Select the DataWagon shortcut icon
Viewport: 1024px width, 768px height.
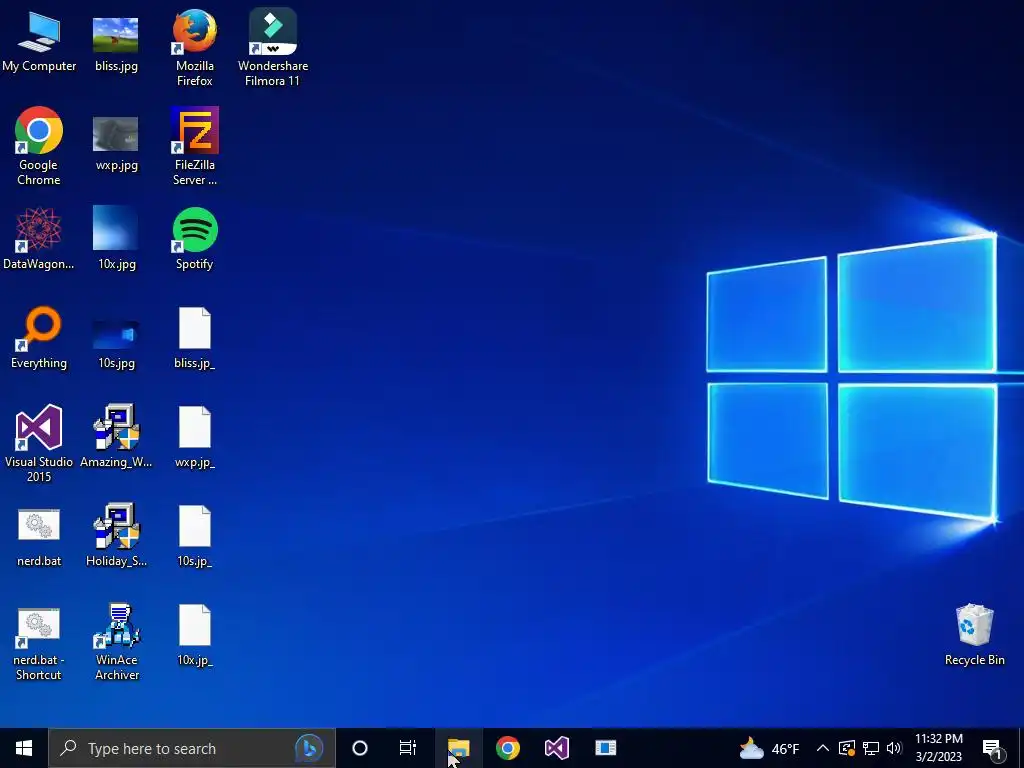pos(39,240)
